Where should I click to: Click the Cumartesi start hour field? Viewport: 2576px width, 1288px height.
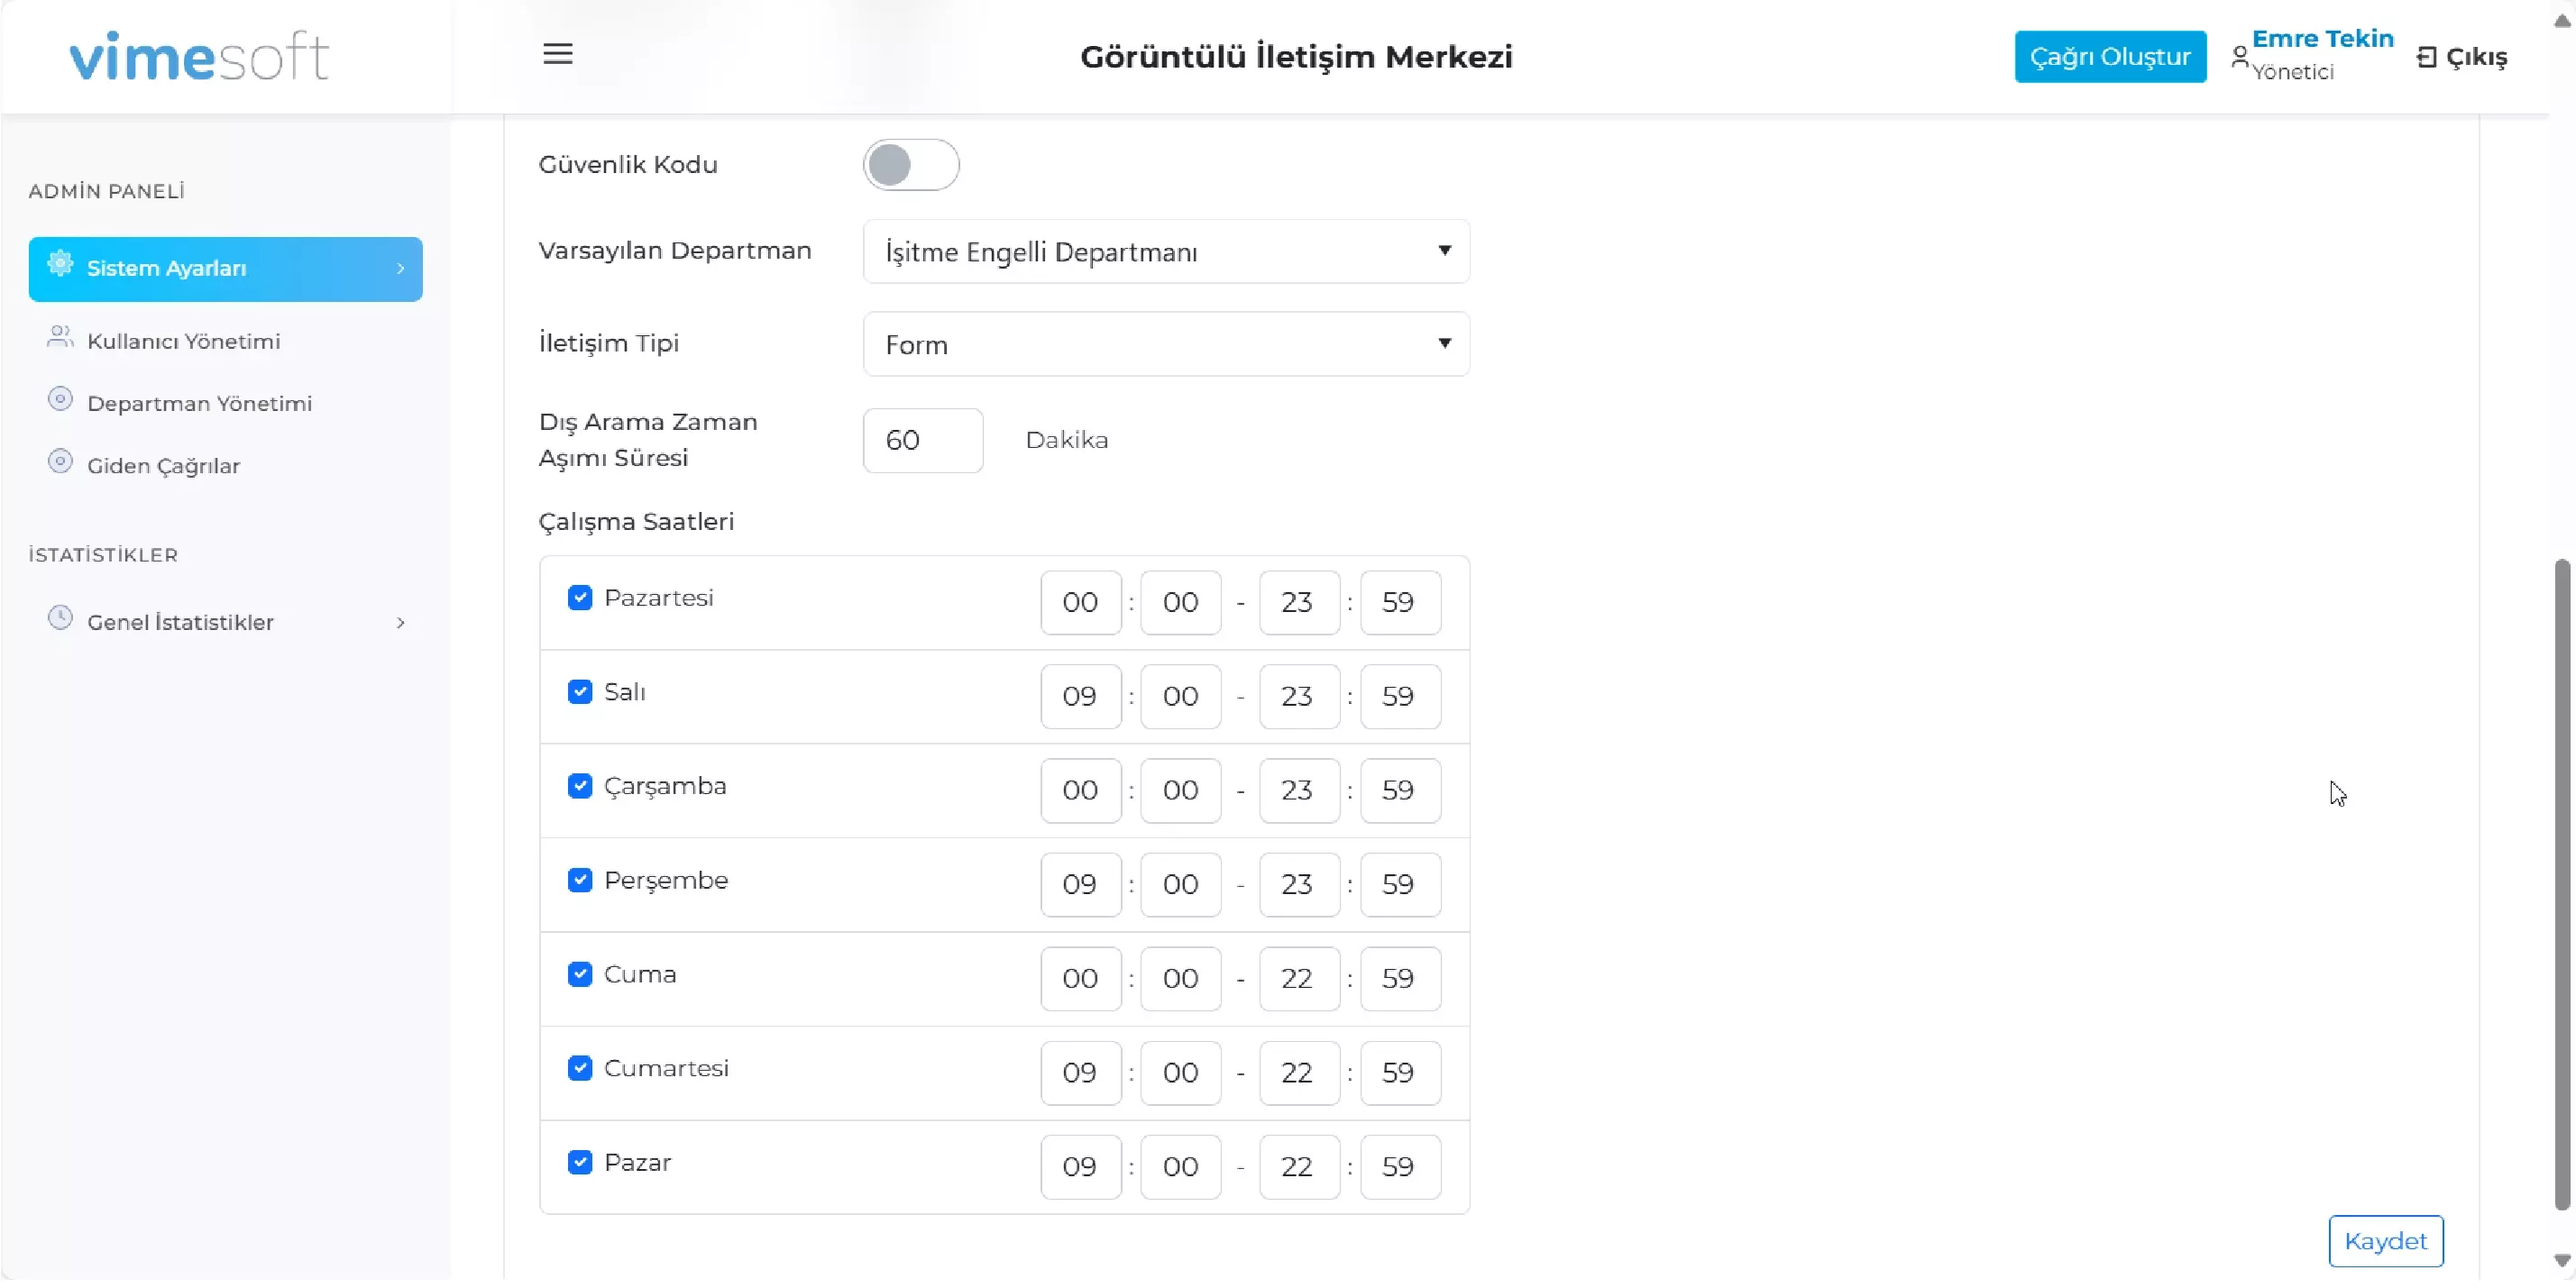pyautogui.click(x=1080, y=1073)
